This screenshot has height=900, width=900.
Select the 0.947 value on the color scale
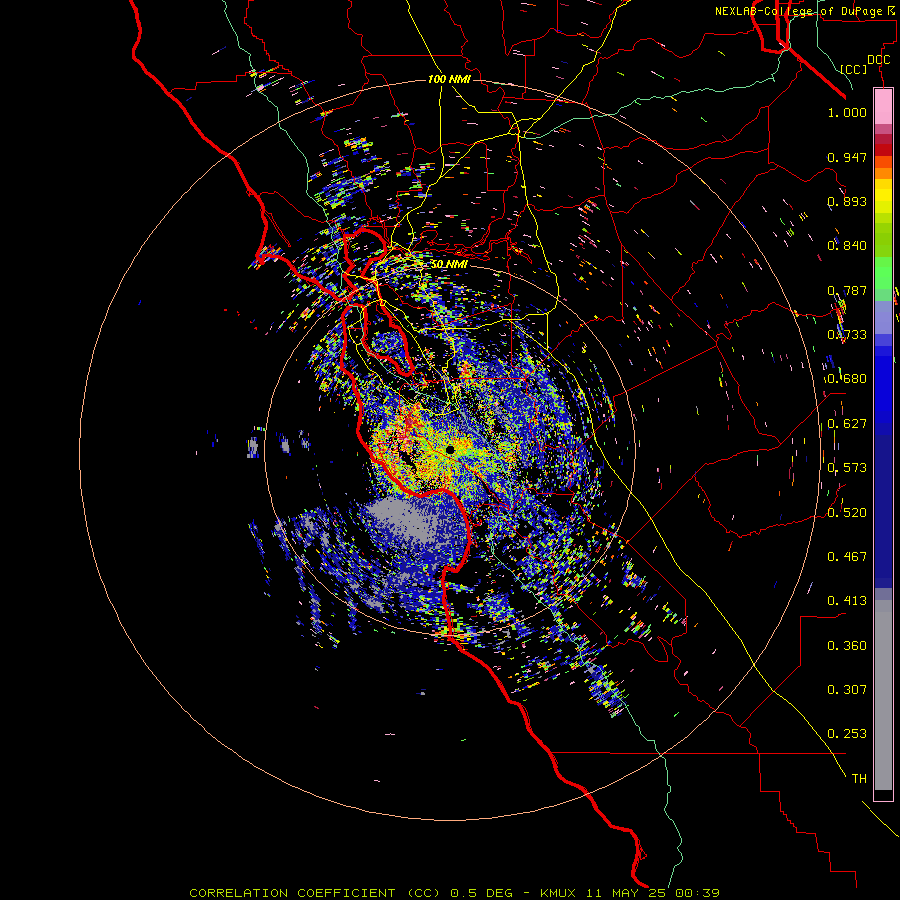tap(847, 157)
